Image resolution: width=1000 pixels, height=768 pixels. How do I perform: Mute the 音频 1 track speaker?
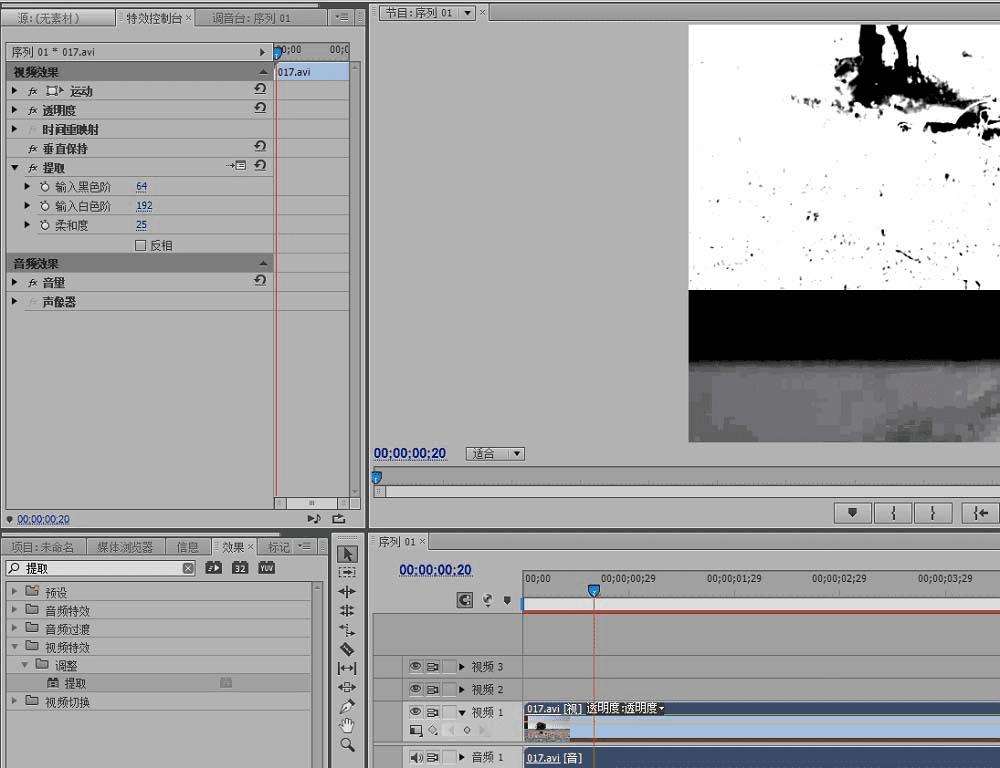(415, 758)
